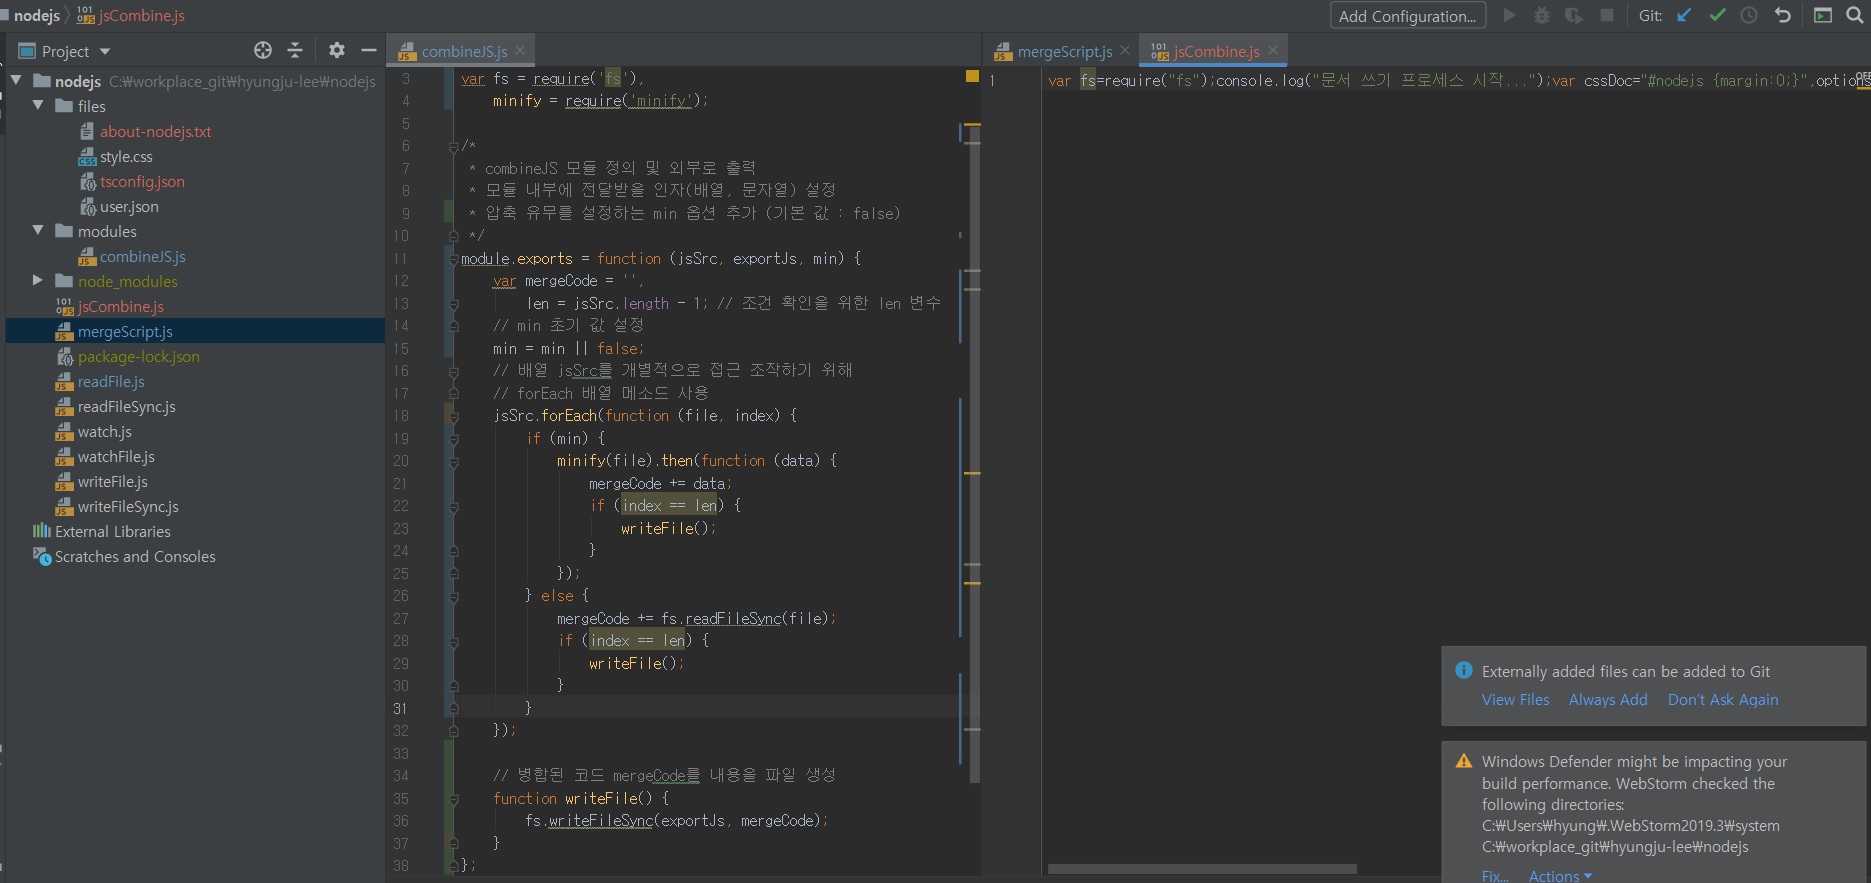
Task: Open the run anything terminal-window icon
Action: tap(1823, 15)
